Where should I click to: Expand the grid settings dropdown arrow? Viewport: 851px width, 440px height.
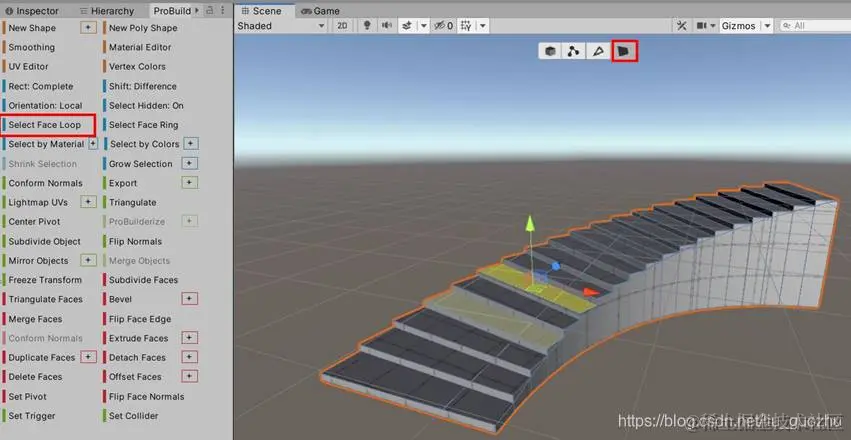coord(482,25)
